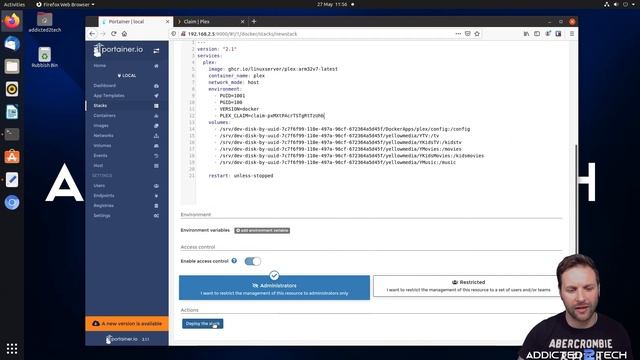Click the App Templates rocket icon
The image size is (640, 360).
[x=156, y=96]
